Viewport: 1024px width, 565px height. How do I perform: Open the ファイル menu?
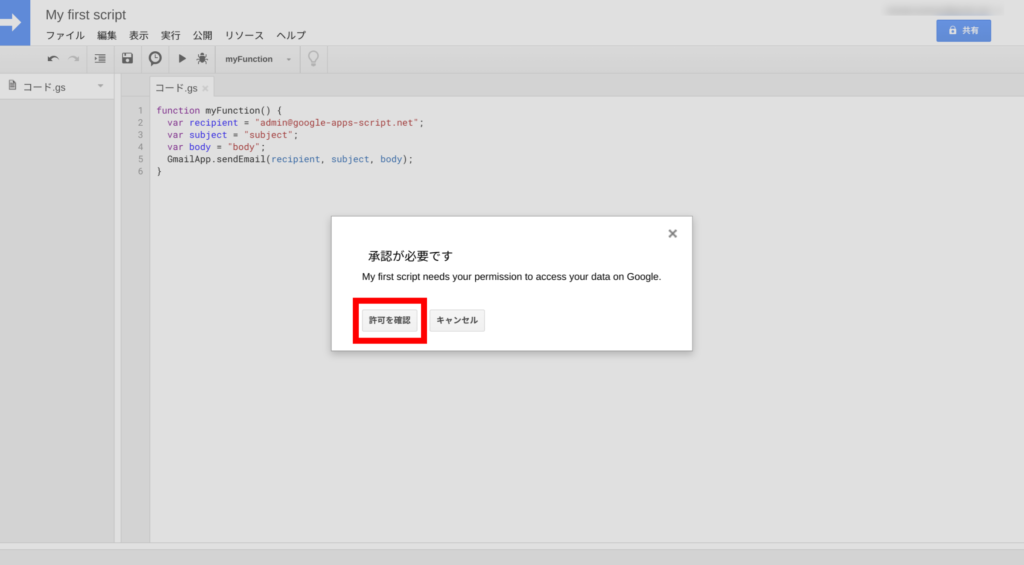tap(65, 35)
